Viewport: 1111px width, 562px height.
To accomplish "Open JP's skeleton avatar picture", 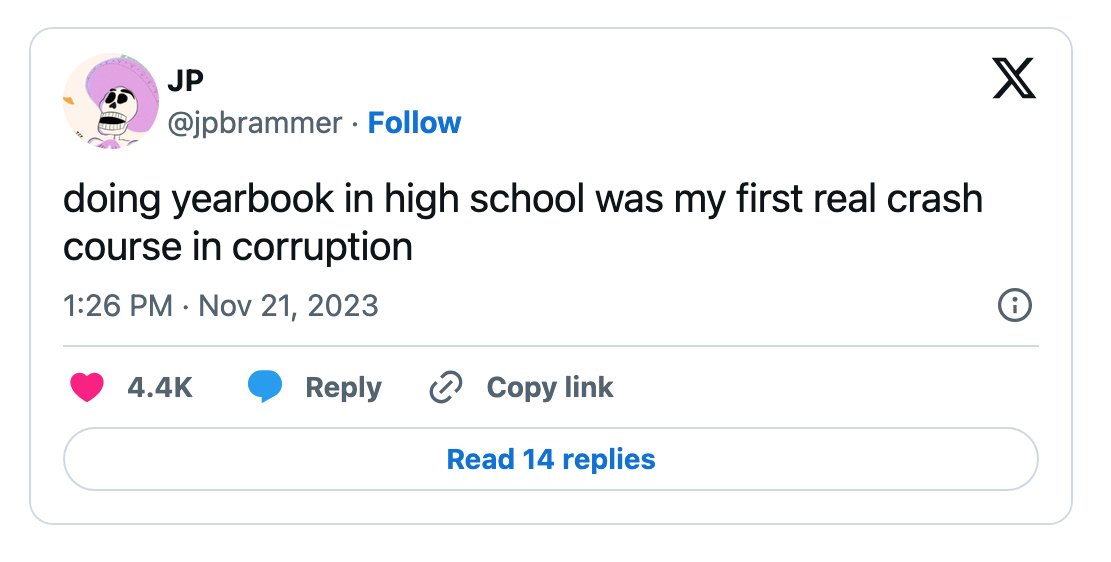I will pos(111,101).
